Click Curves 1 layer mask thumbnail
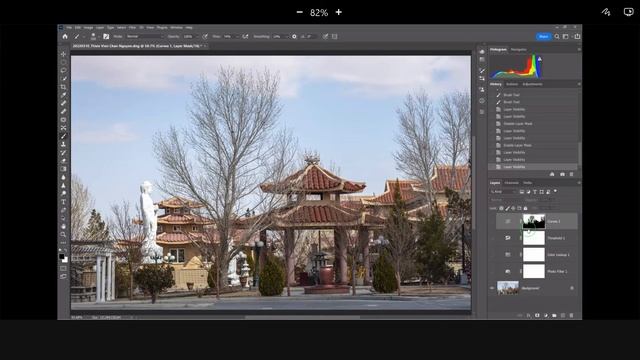This screenshot has height=360, width=640. click(534, 221)
